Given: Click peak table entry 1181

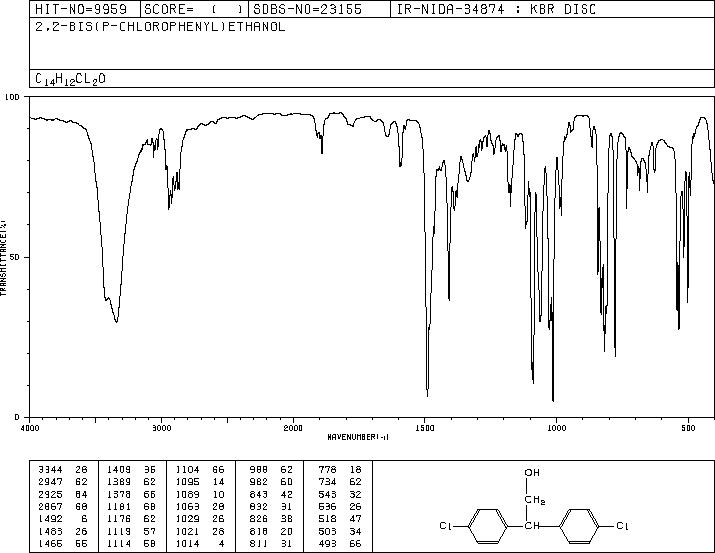Looking at the screenshot, I should tap(119, 506).
